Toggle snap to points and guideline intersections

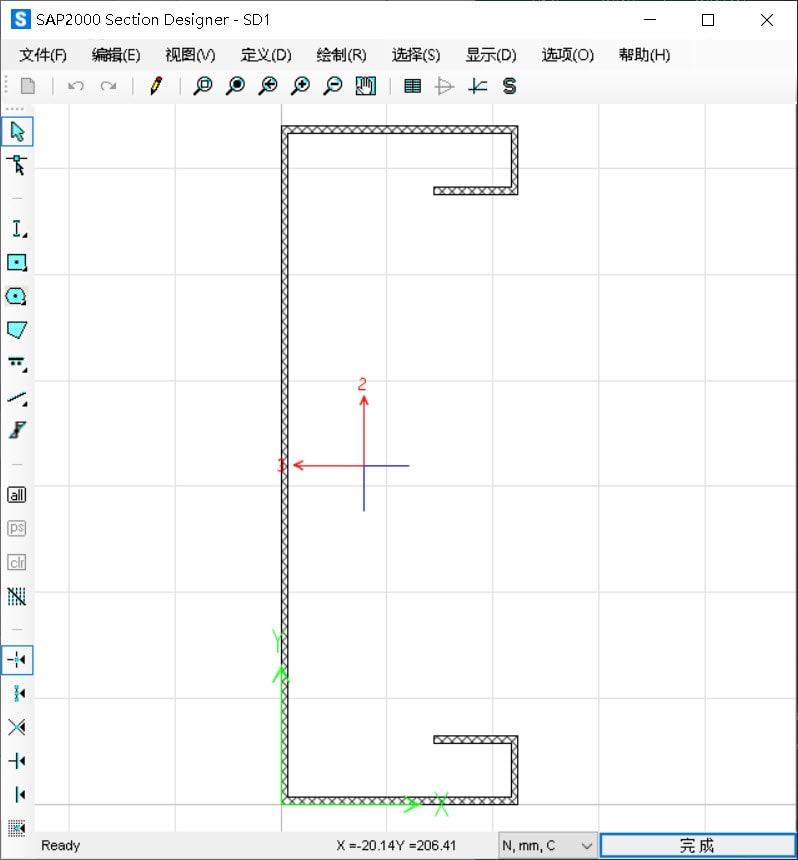(x=17, y=660)
